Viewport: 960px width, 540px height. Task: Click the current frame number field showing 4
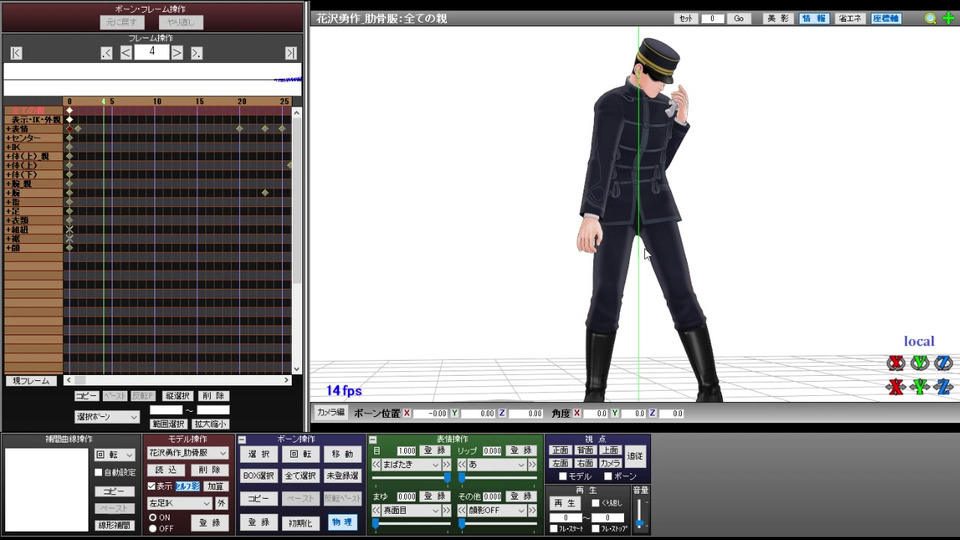pos(152,52)
